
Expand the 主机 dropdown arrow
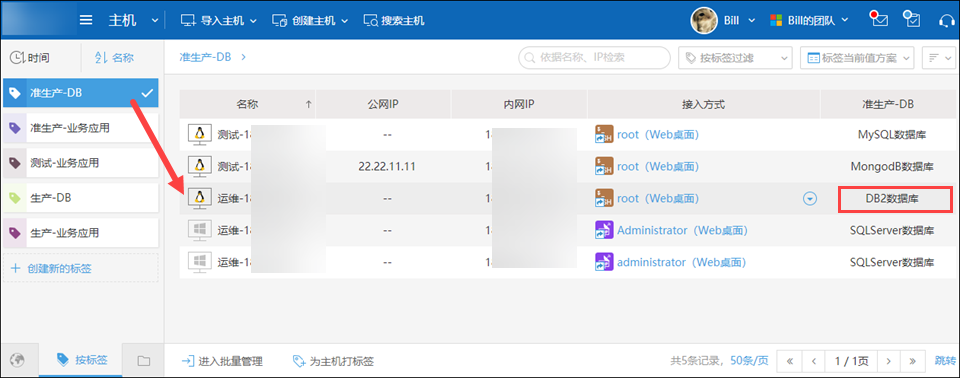(x=154, y=21)
